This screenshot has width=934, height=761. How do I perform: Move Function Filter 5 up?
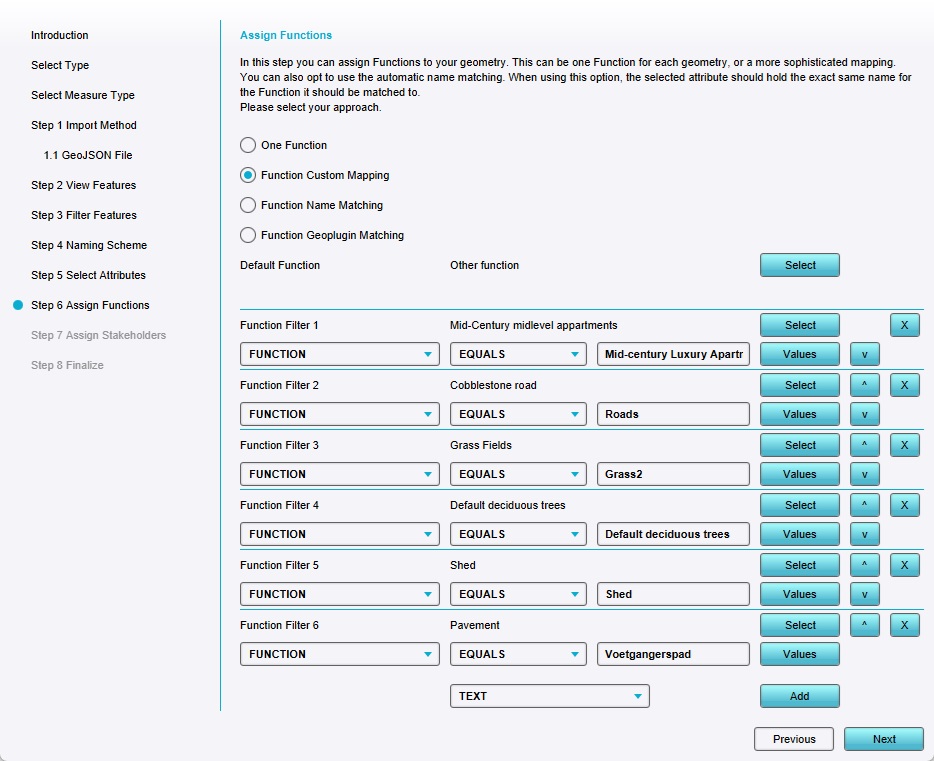pos(864,565)
